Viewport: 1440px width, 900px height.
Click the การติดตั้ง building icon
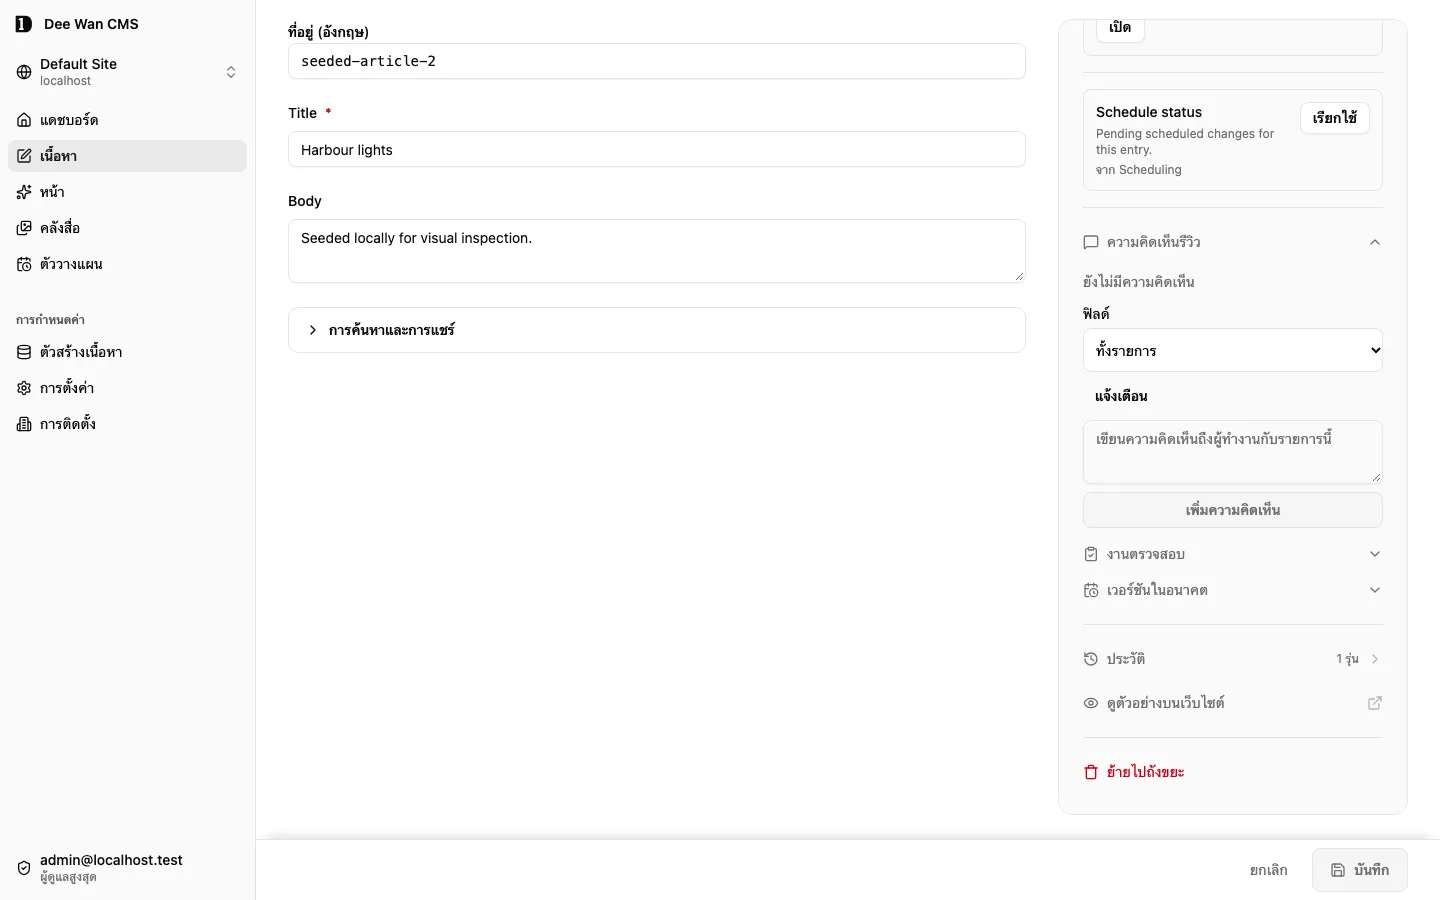coord(24,424)
